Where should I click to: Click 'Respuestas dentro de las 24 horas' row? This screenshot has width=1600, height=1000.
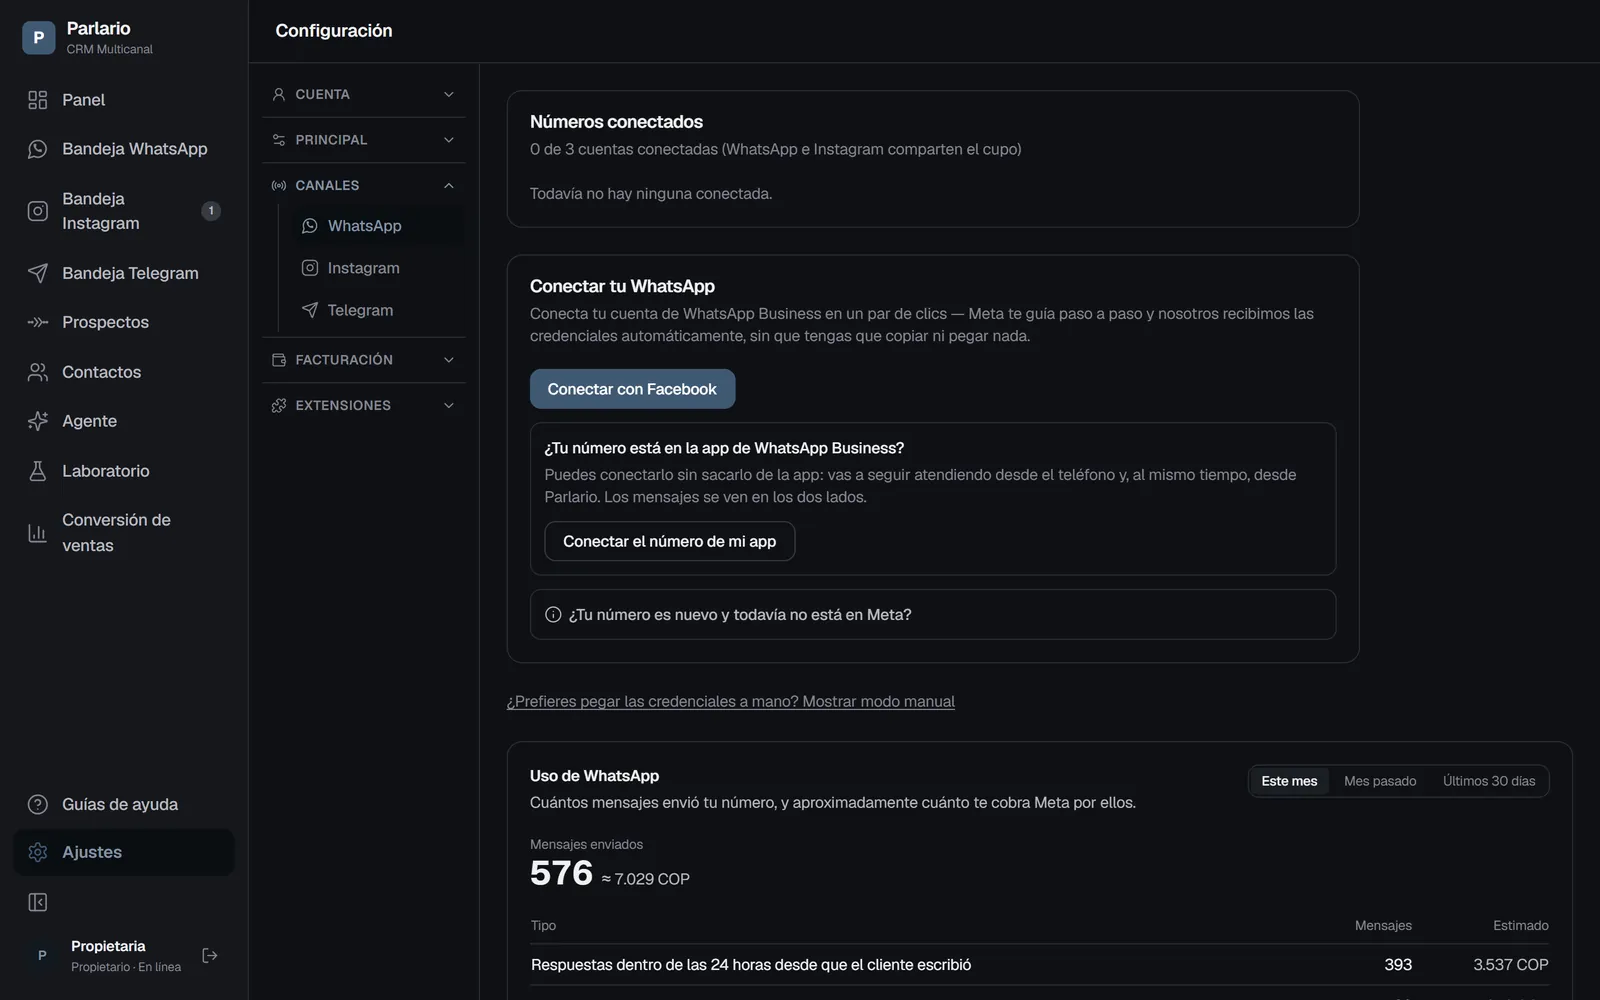1039,965
